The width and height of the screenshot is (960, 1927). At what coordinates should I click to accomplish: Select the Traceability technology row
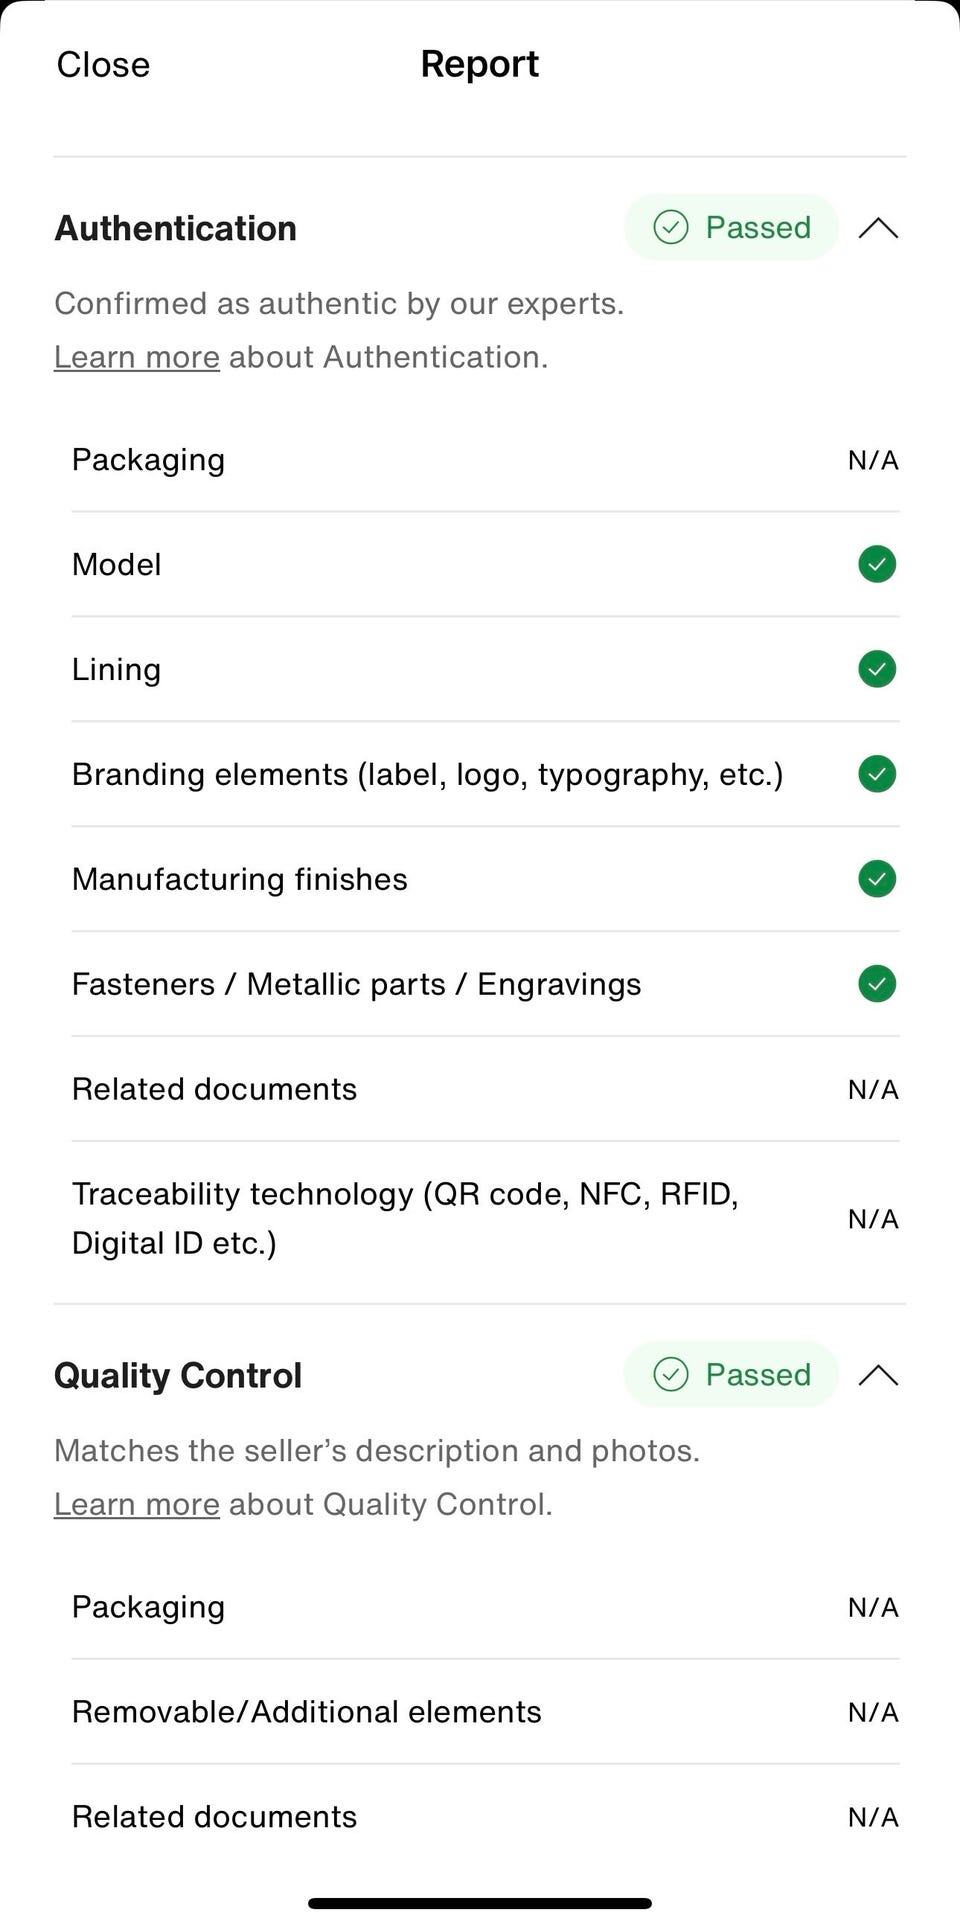pyautogui.click(x=485, y=1218)
